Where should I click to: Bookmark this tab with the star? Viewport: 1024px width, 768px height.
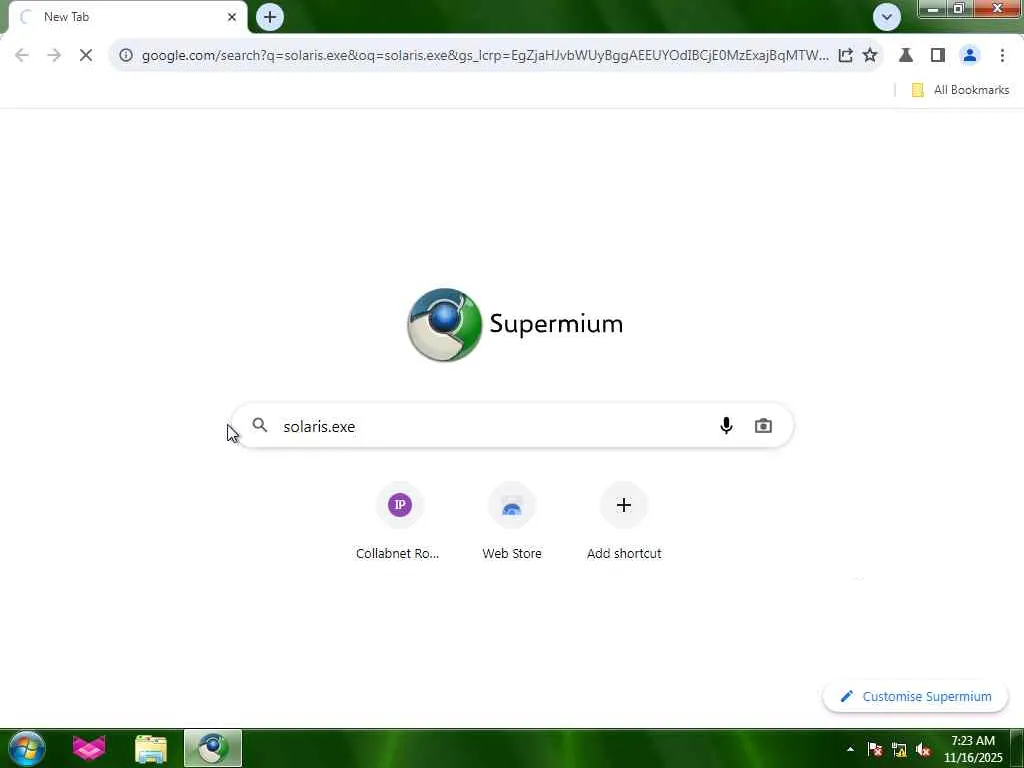coord(870,56)
